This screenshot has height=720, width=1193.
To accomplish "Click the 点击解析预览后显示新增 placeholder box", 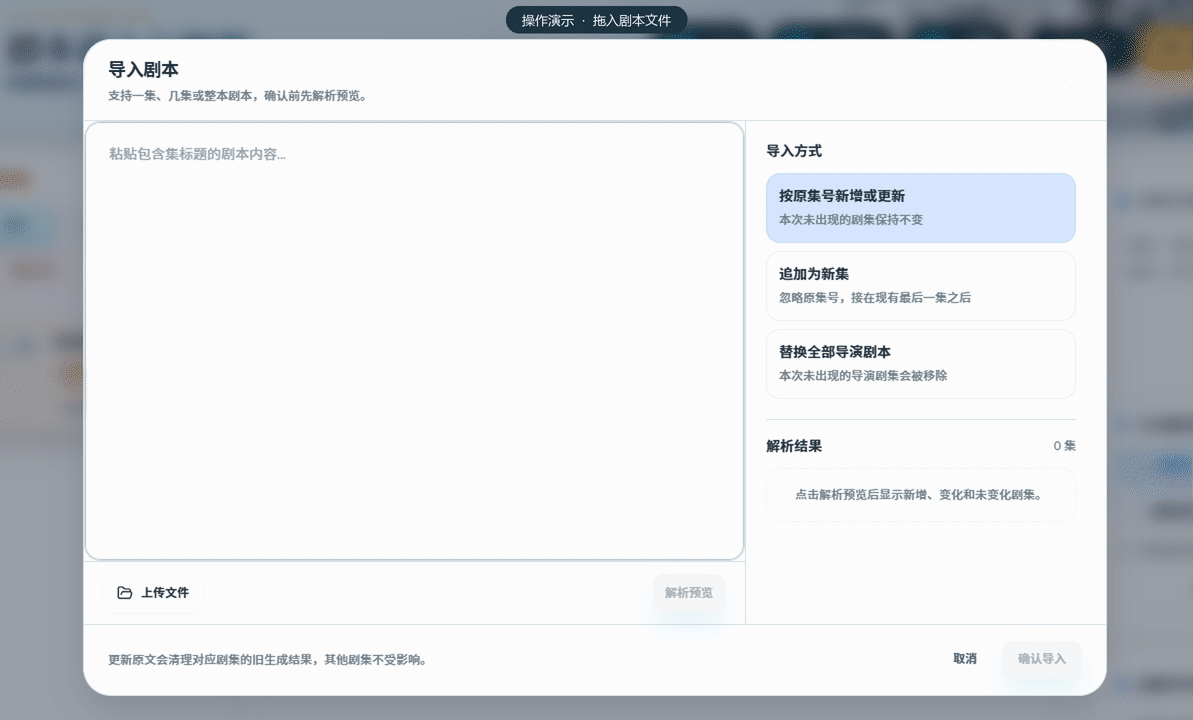I will click(x=921, y=495).
